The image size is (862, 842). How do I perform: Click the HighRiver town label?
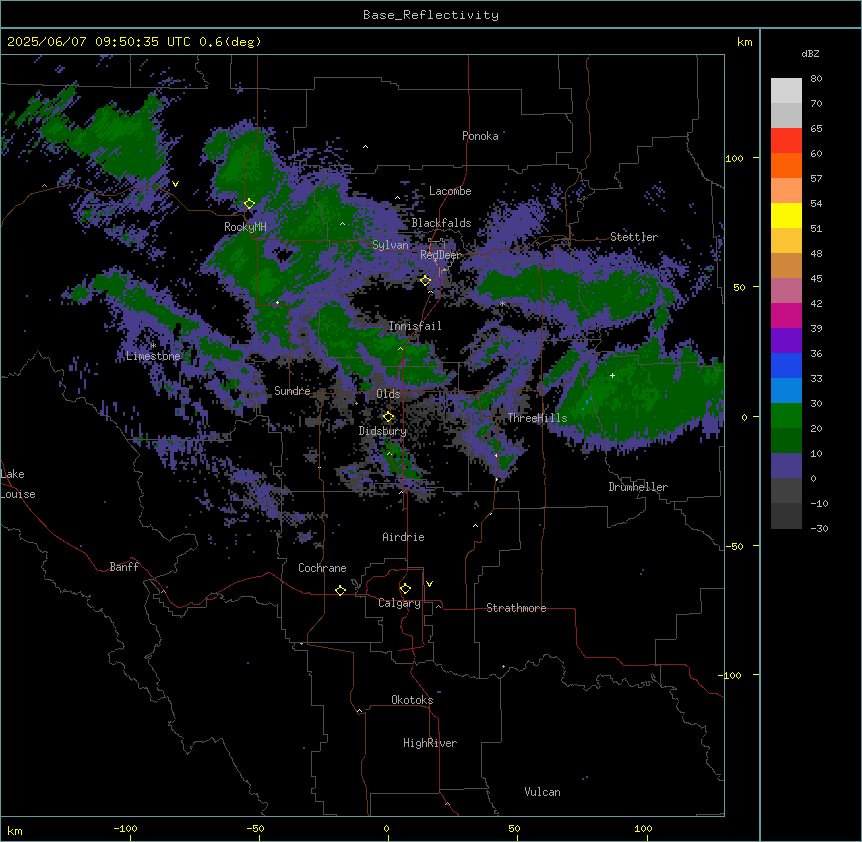430,743
